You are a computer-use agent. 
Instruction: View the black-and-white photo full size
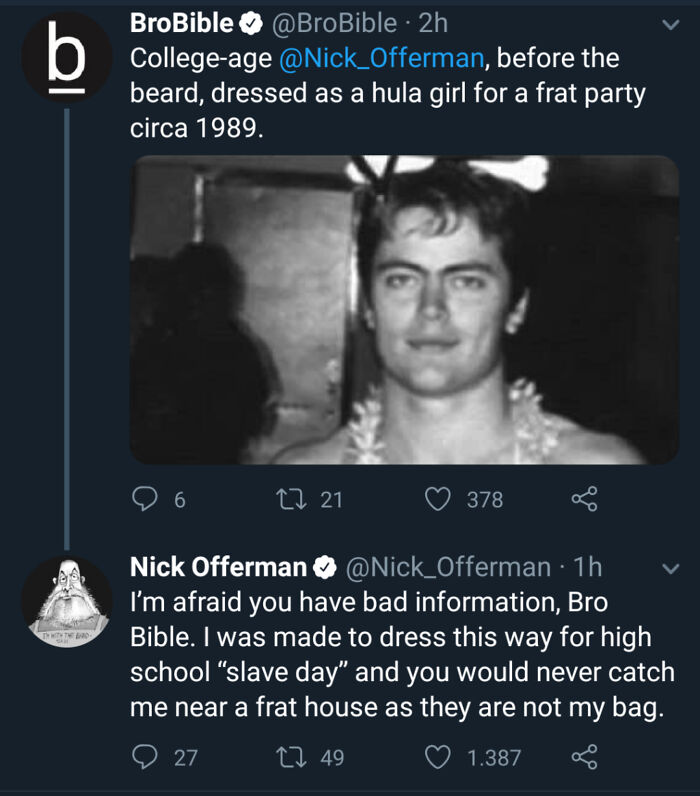[405, 310]
